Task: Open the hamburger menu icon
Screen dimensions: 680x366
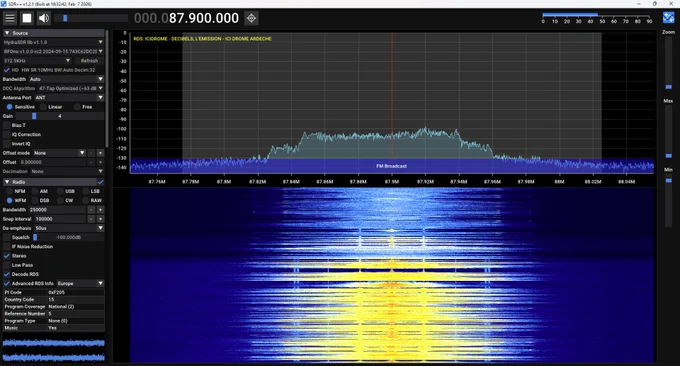Action: 10,18
